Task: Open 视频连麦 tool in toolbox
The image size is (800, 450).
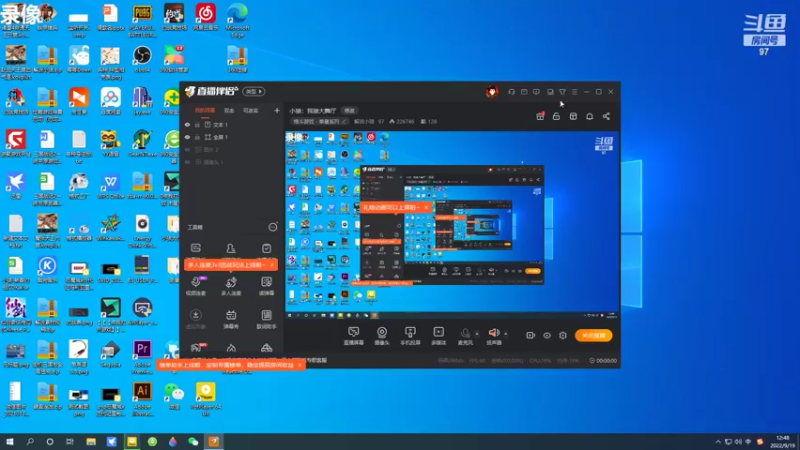Action: tap(196, 286)
